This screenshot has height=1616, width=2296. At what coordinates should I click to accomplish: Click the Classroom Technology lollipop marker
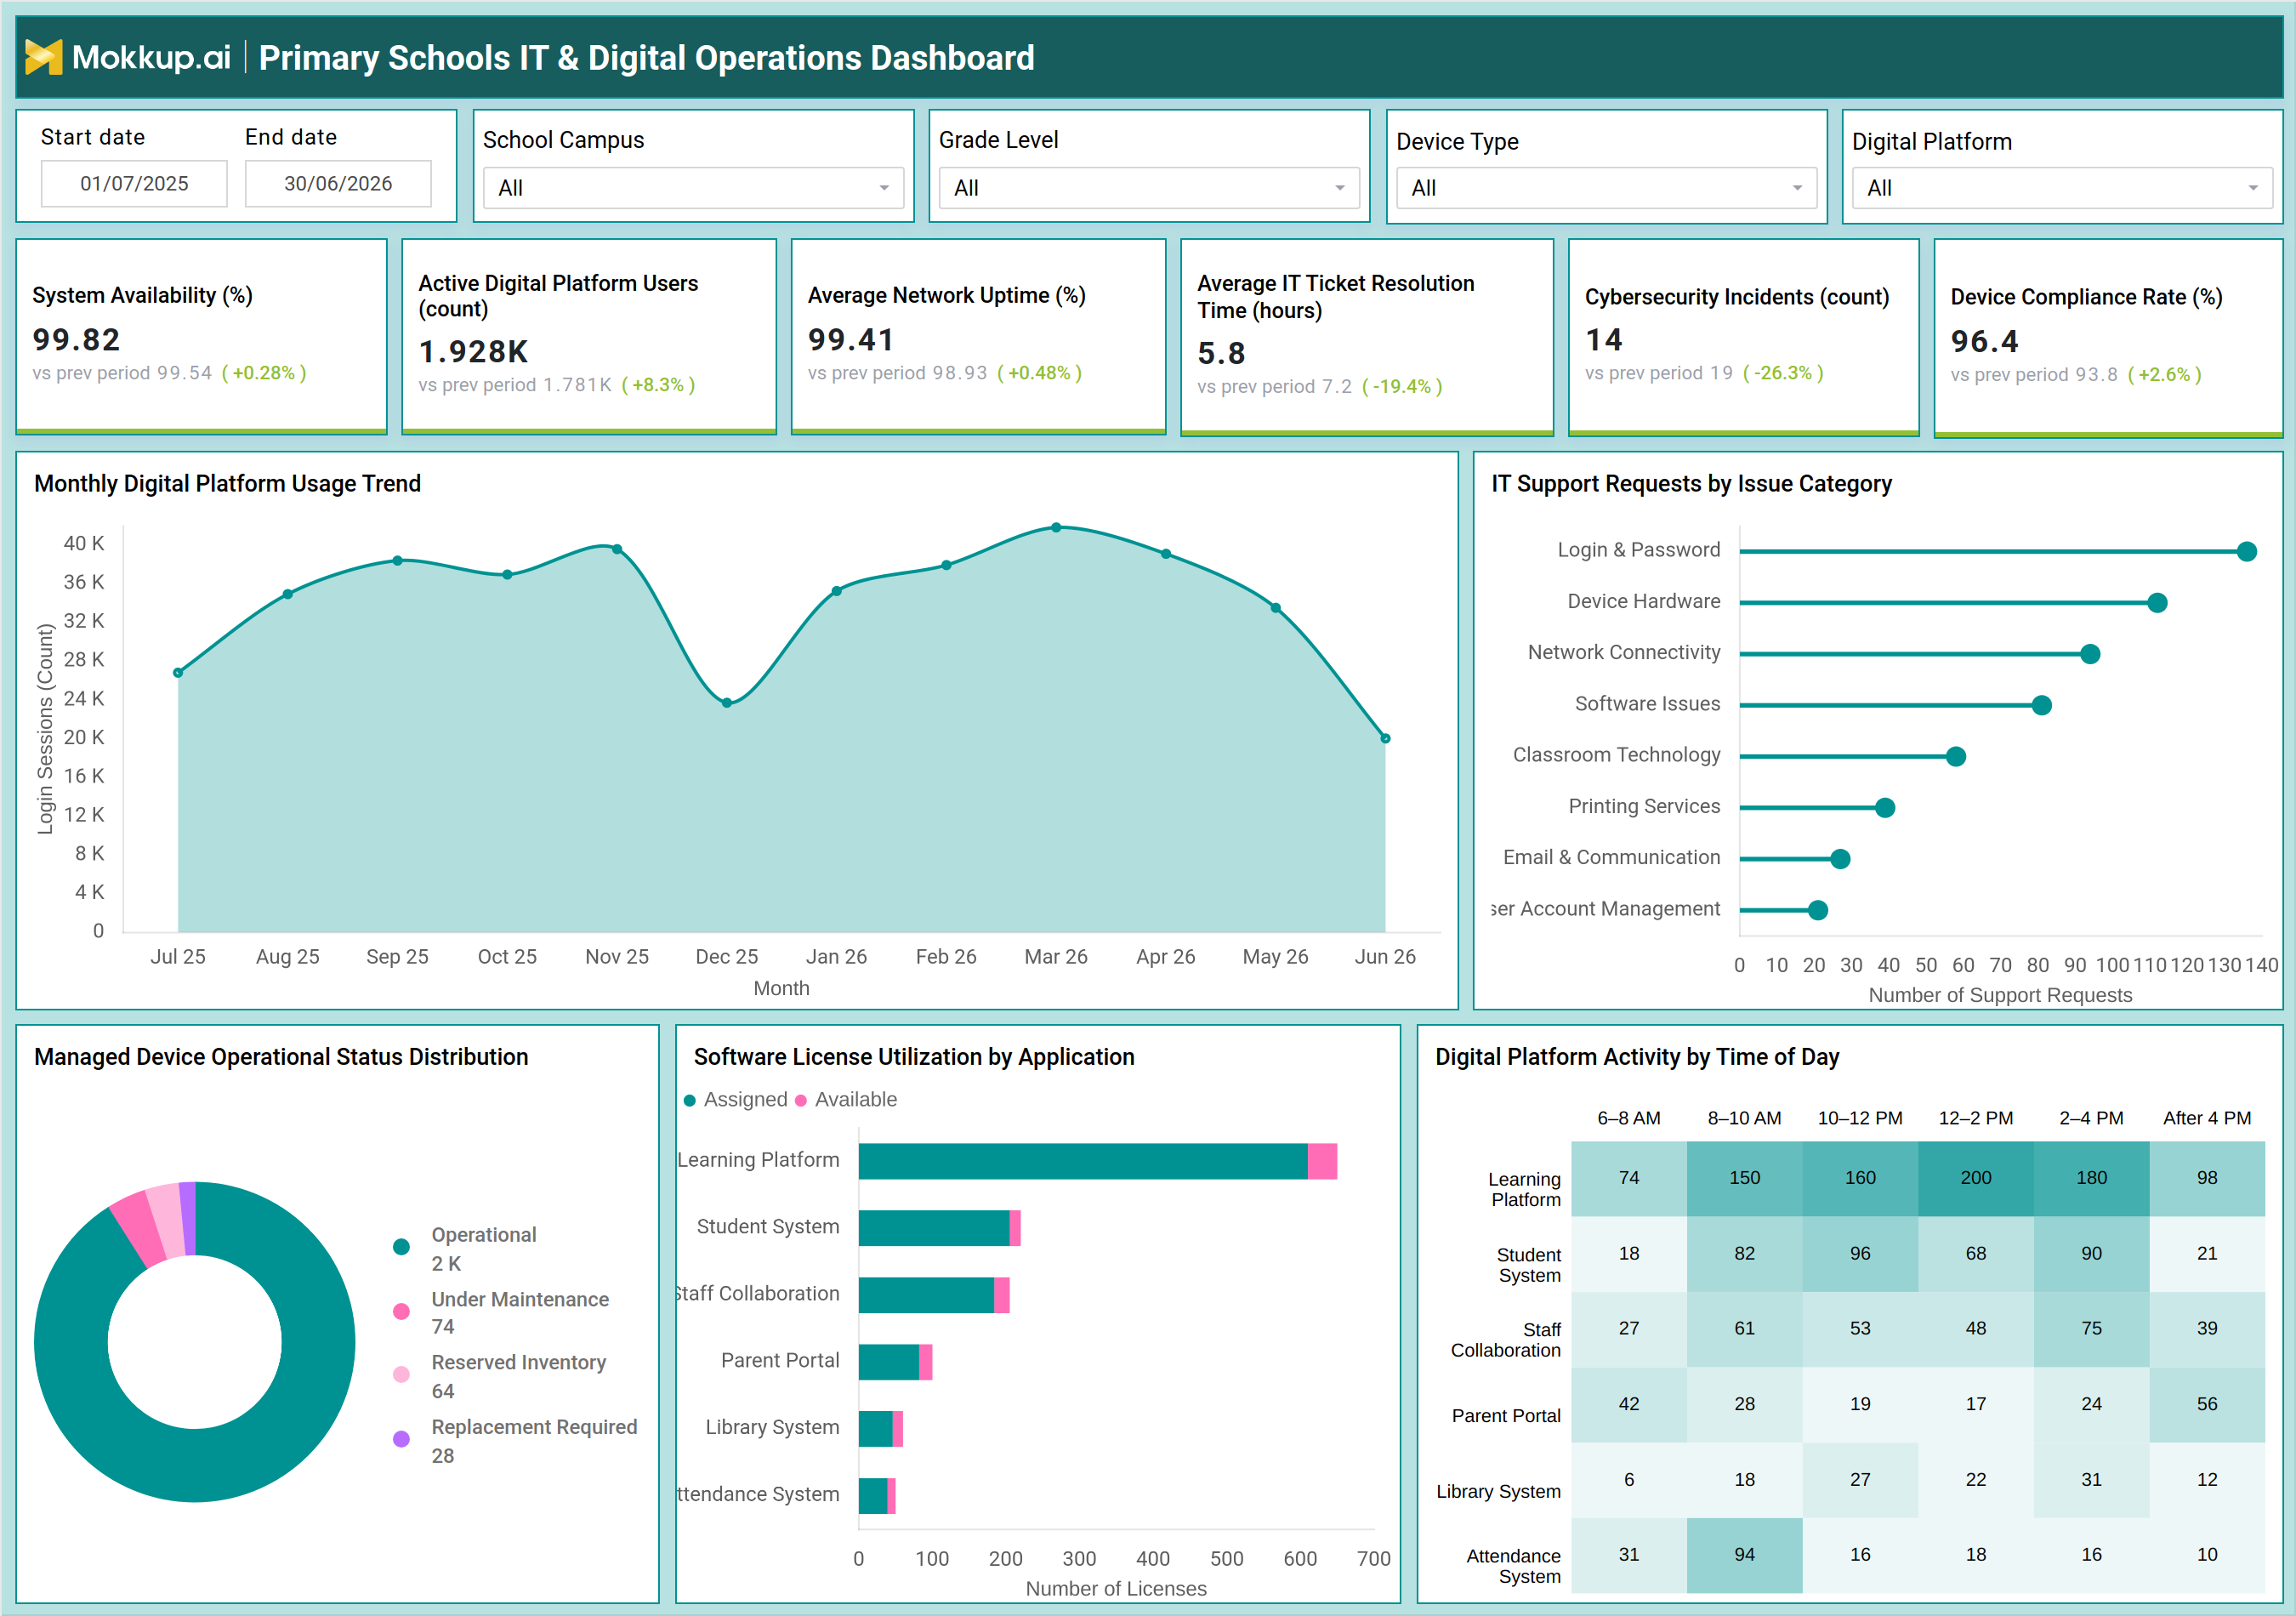1956,757
